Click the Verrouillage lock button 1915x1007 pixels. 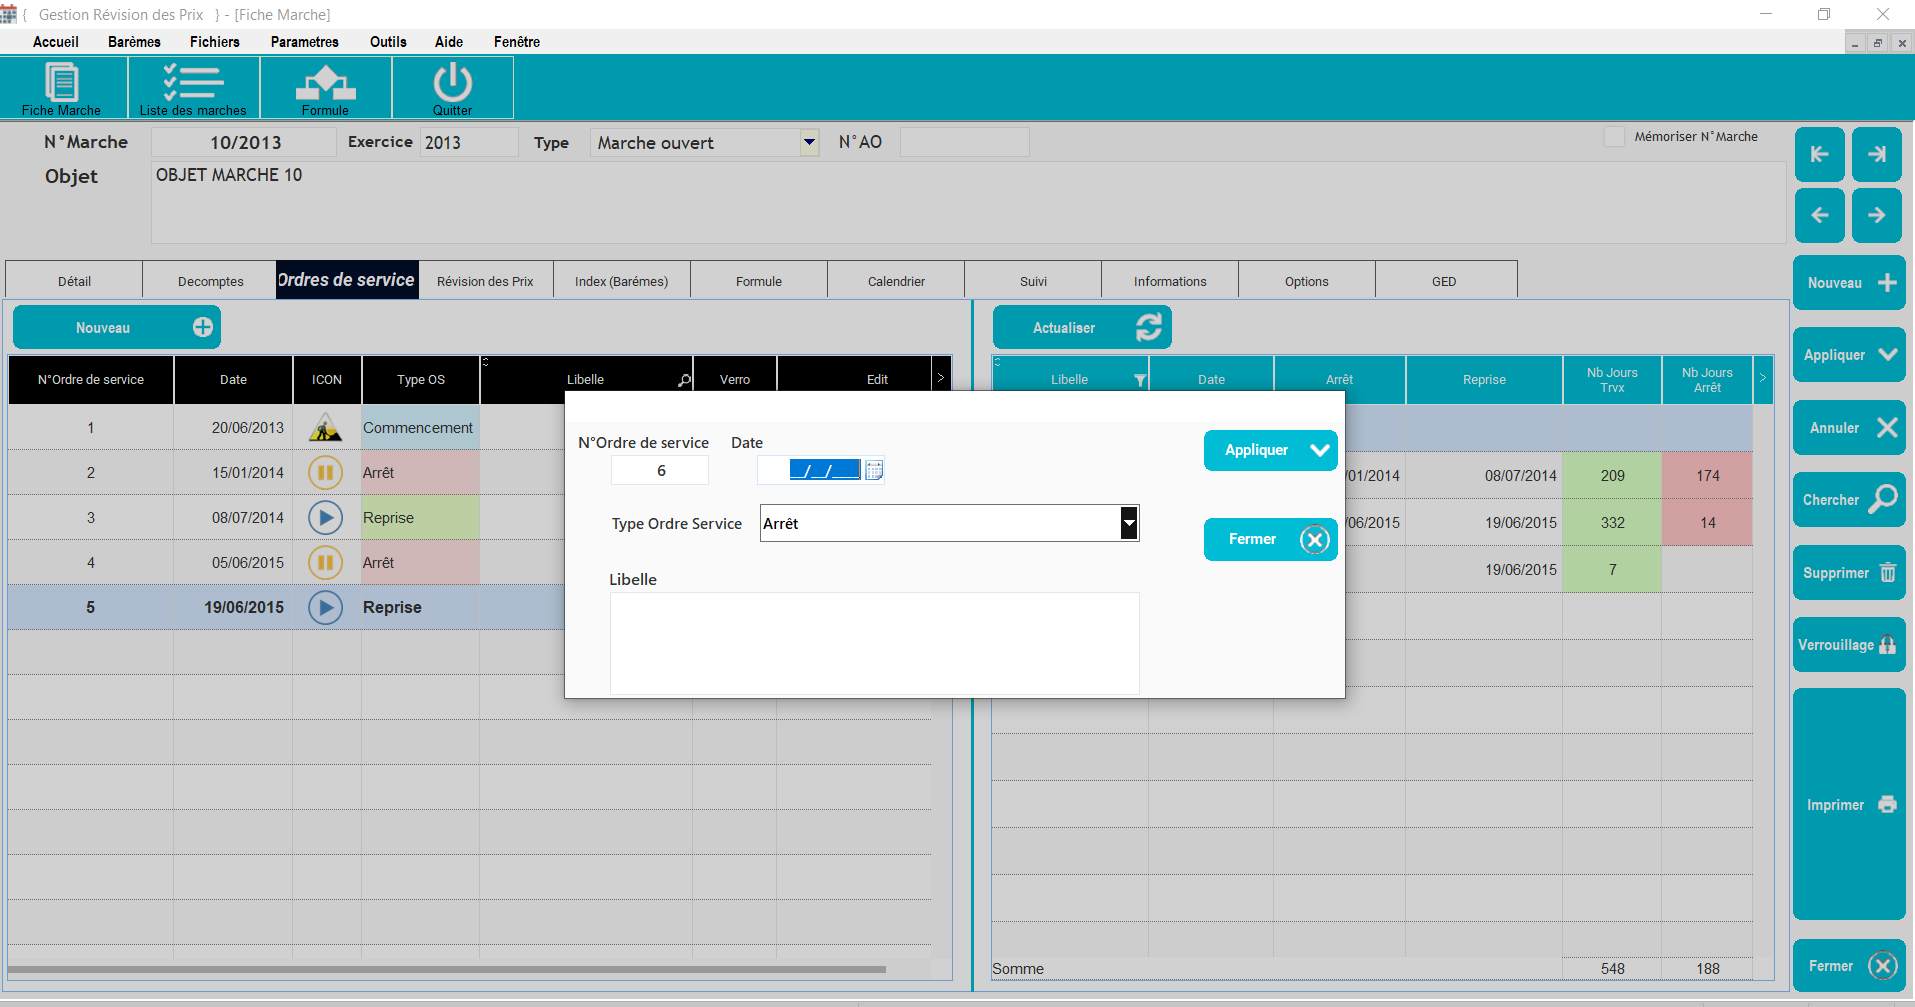1848,645
